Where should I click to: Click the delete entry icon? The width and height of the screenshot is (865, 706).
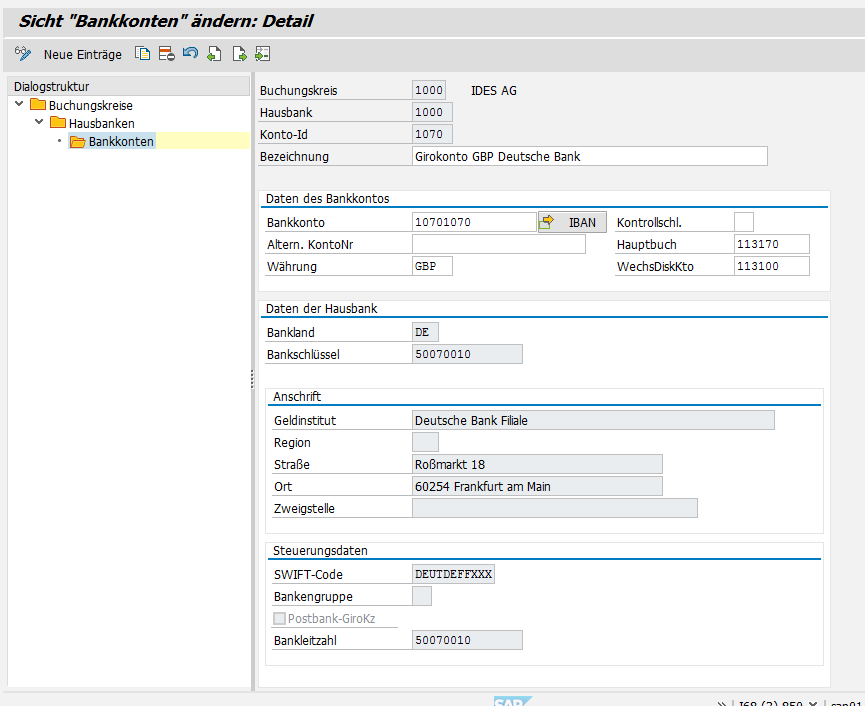click(x=166, y=54)
